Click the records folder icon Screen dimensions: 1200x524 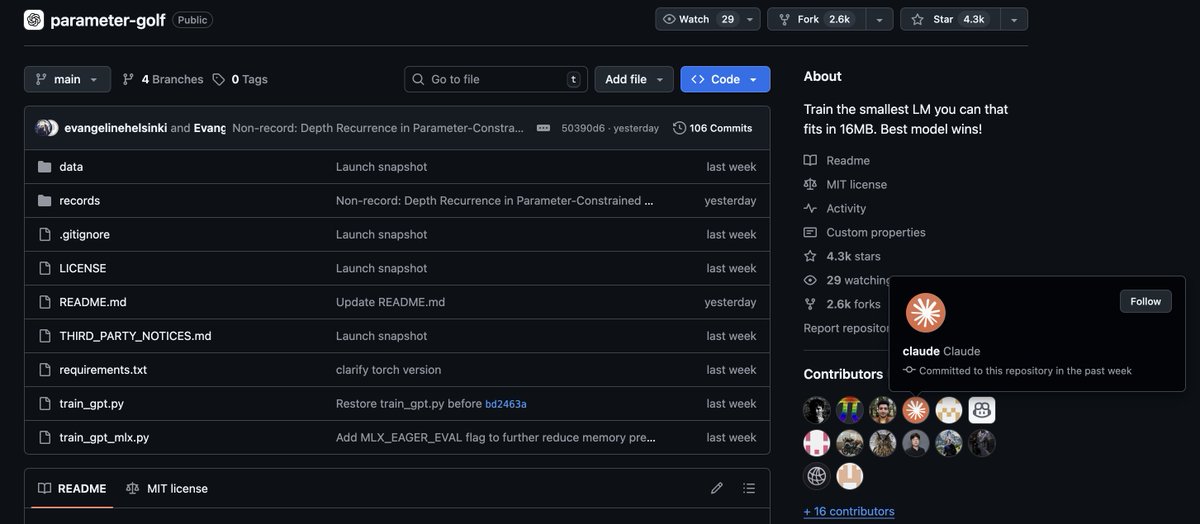coord(44,201)
